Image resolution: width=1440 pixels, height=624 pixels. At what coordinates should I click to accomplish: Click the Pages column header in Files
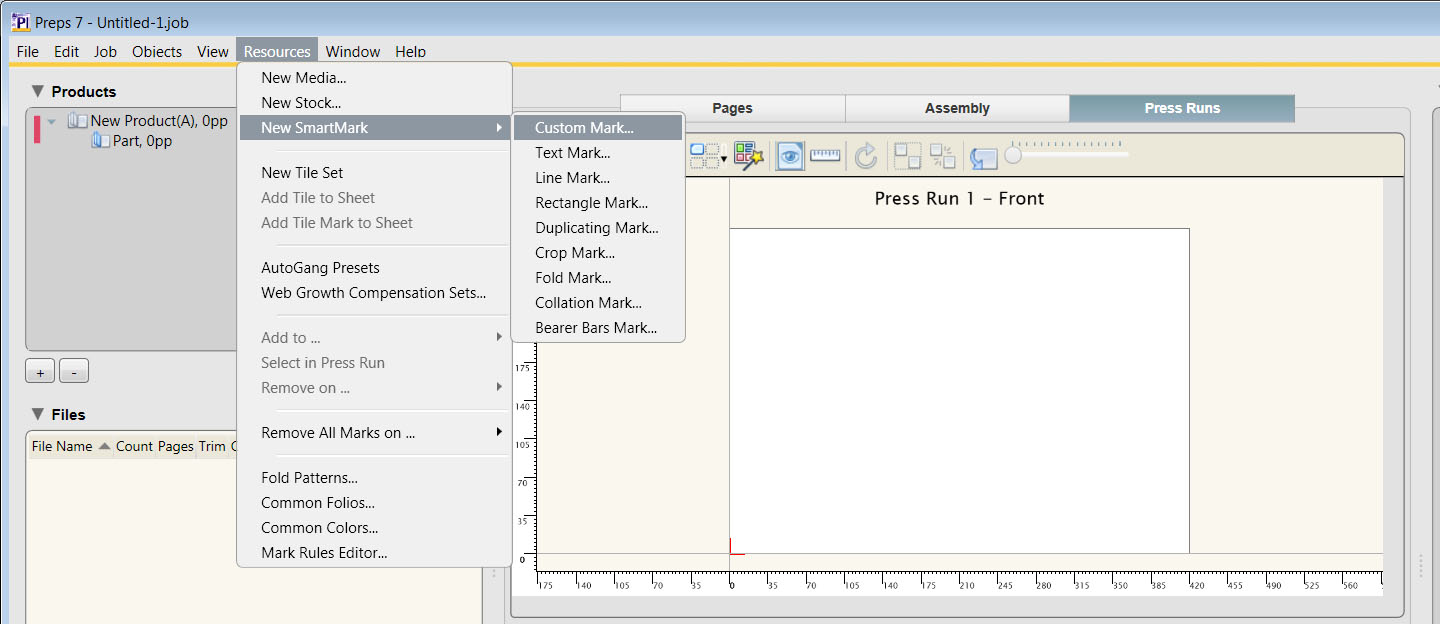pyautogui.click(x=175, y=446)
